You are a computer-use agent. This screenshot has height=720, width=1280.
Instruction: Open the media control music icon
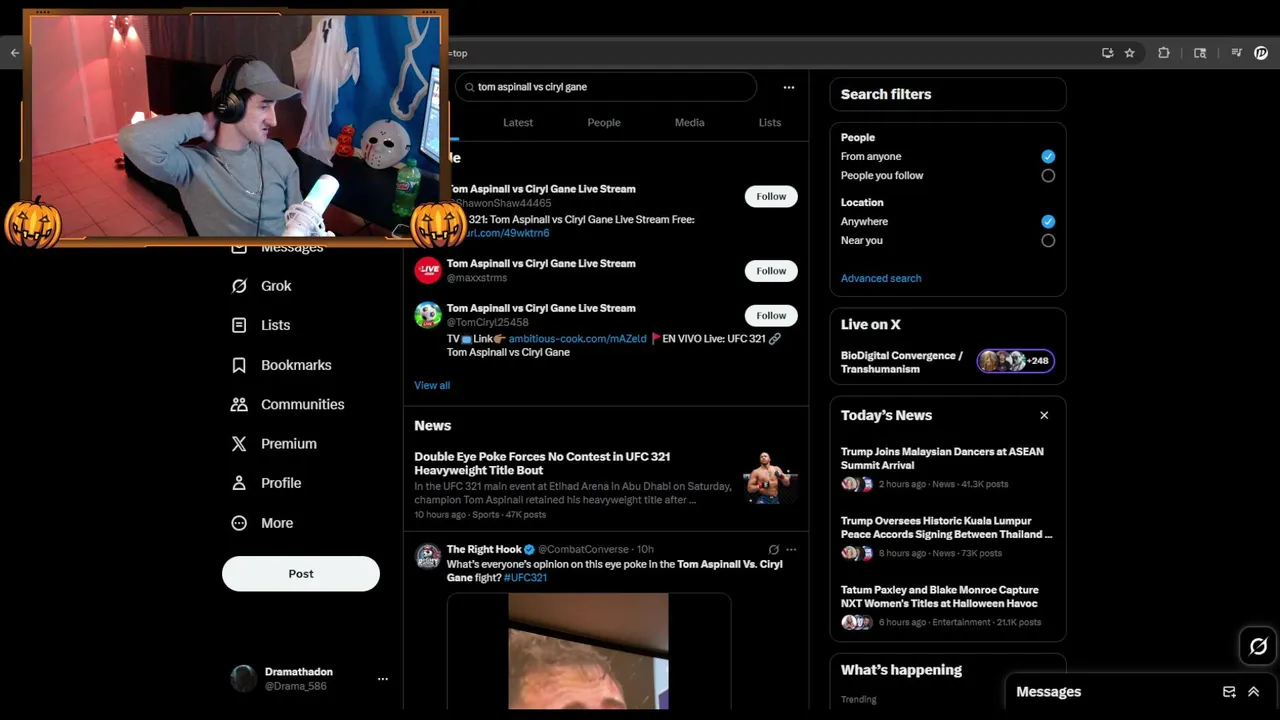click(1237, 53)
